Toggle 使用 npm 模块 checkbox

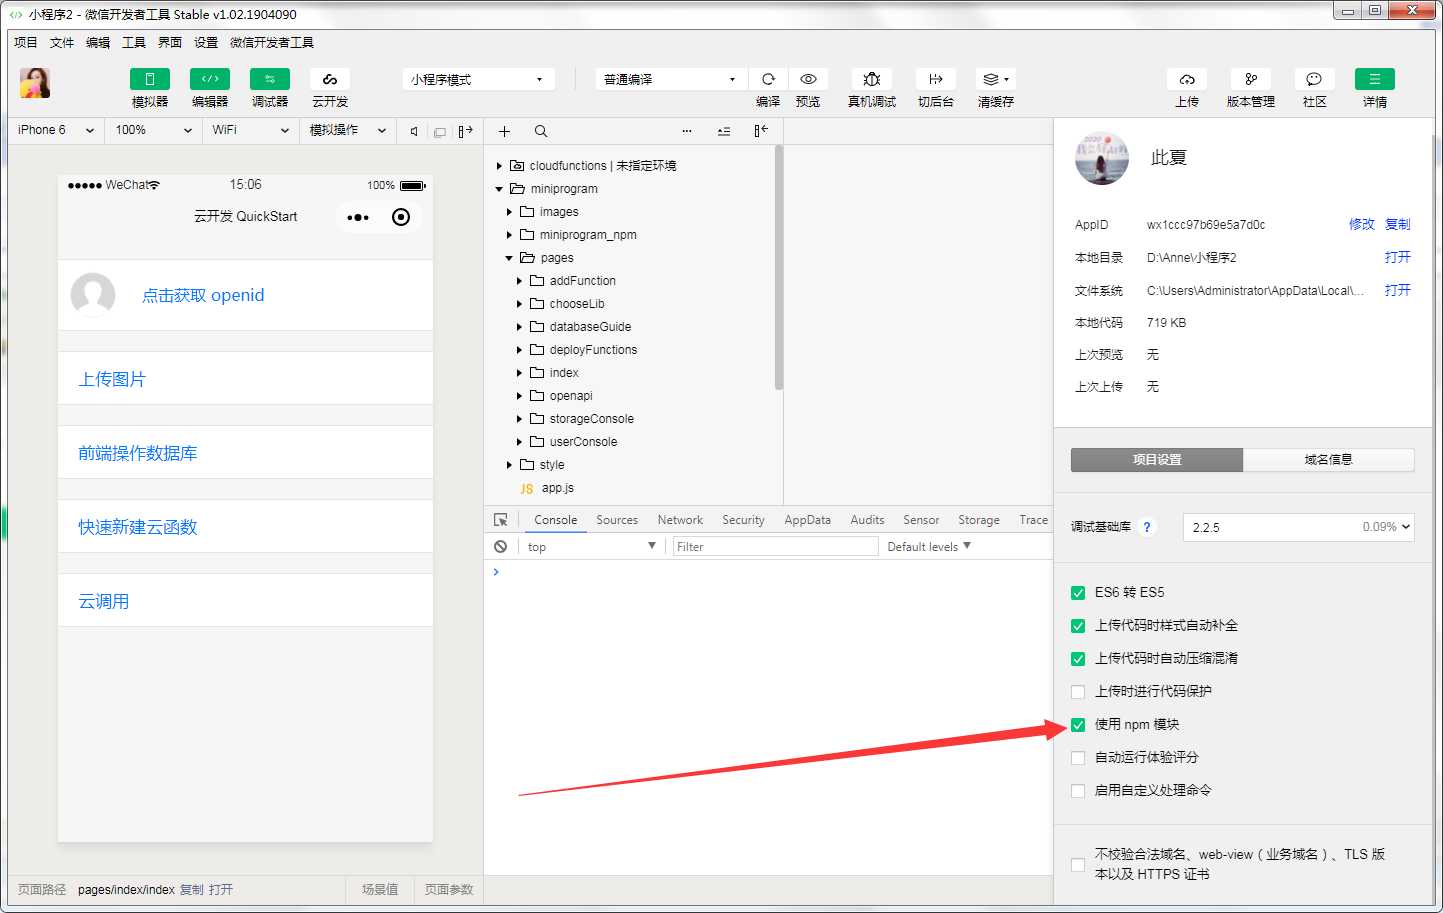1078,725
